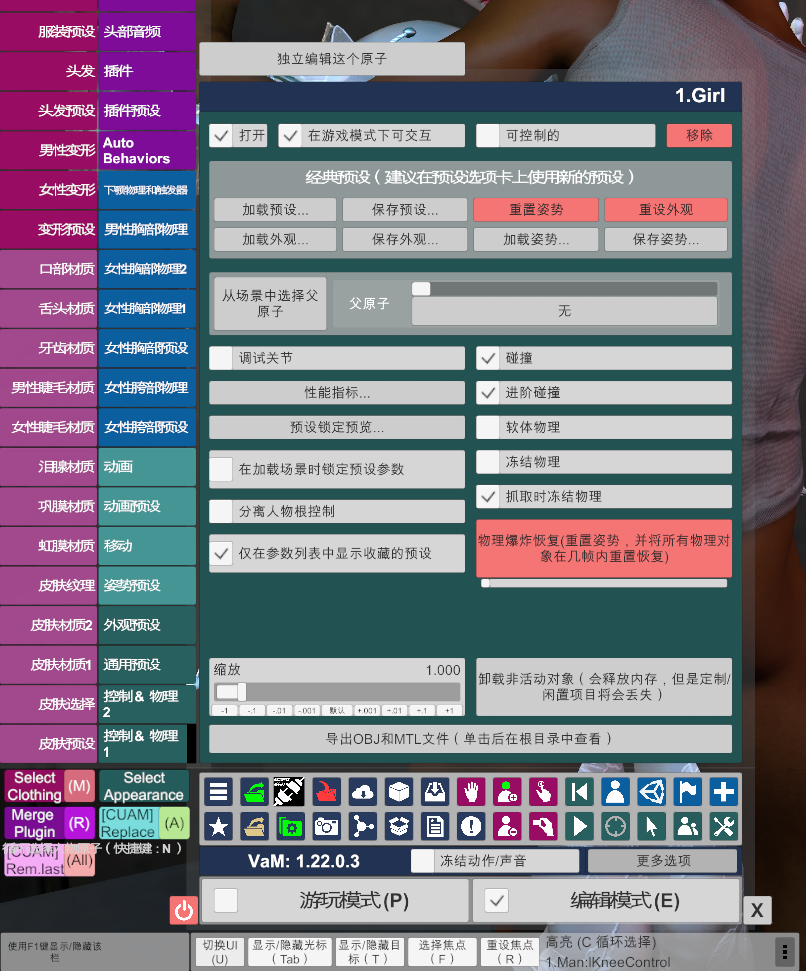
Task: Click the star favorites icon
Action: 220,826
